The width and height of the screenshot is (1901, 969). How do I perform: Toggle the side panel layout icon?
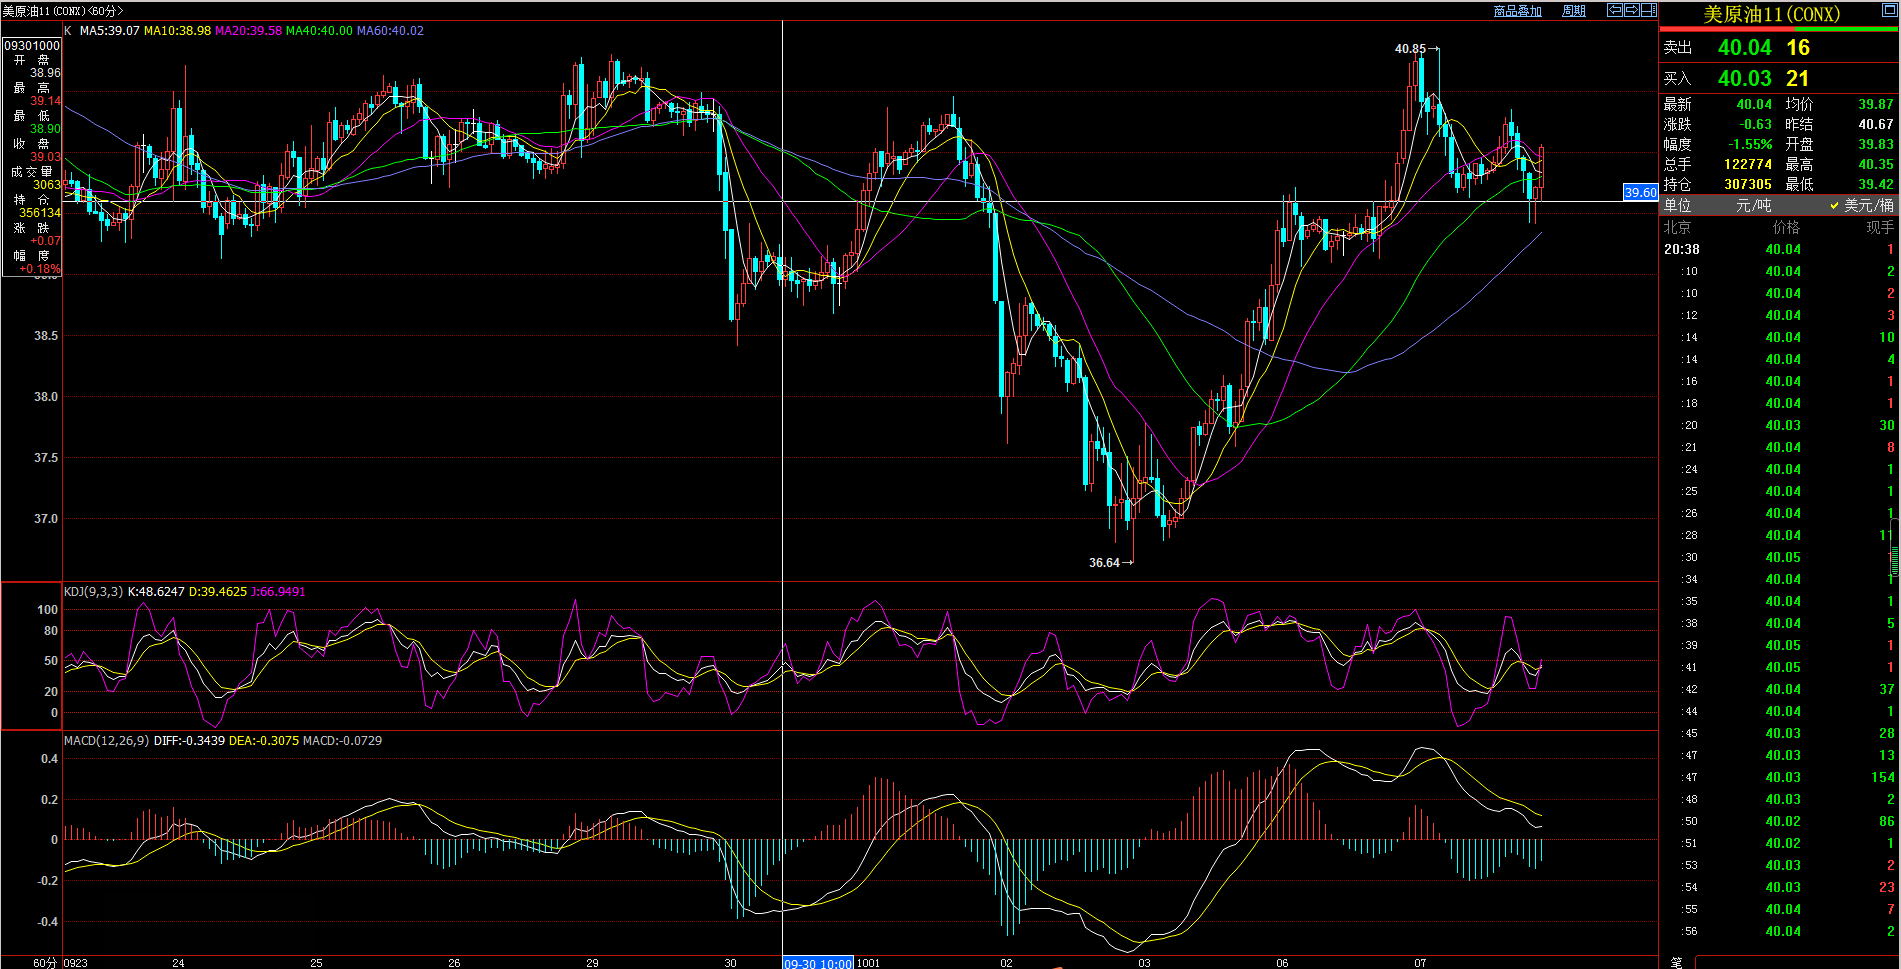tap(1648, 10)
